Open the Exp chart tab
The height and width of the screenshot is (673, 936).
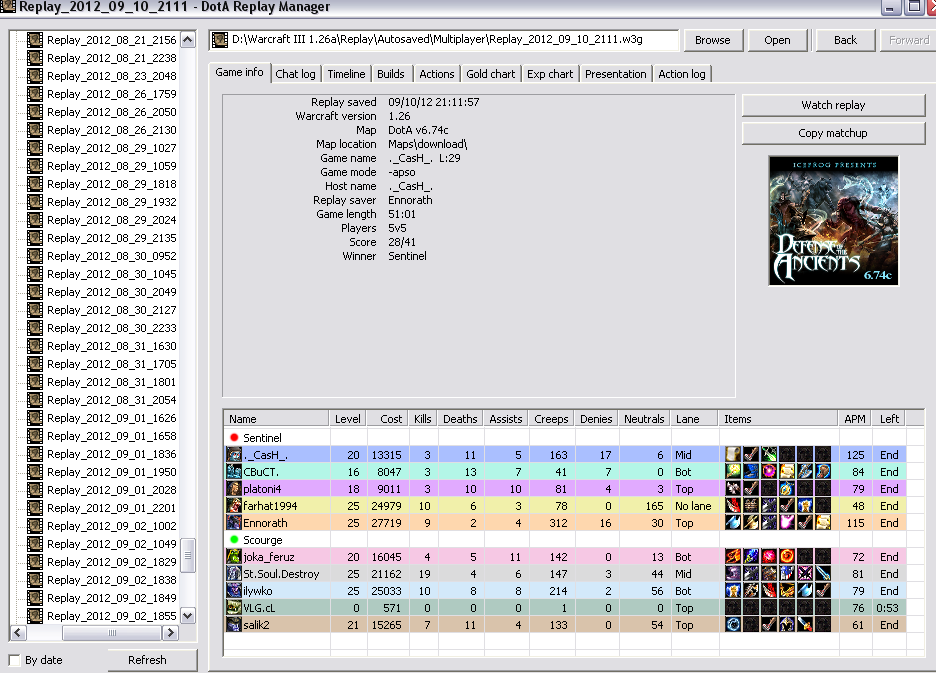tap(550, 74)
